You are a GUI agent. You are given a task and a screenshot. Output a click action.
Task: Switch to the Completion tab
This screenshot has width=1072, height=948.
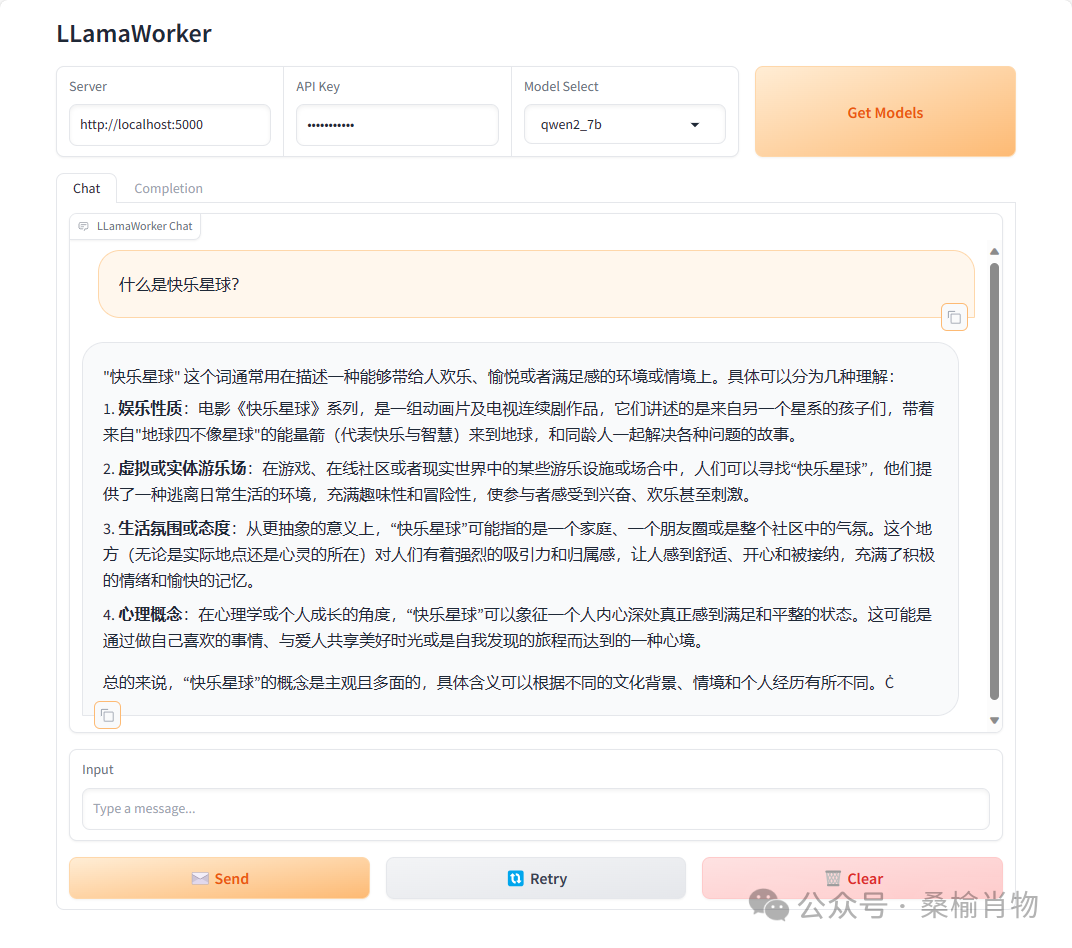pos(168,188)
